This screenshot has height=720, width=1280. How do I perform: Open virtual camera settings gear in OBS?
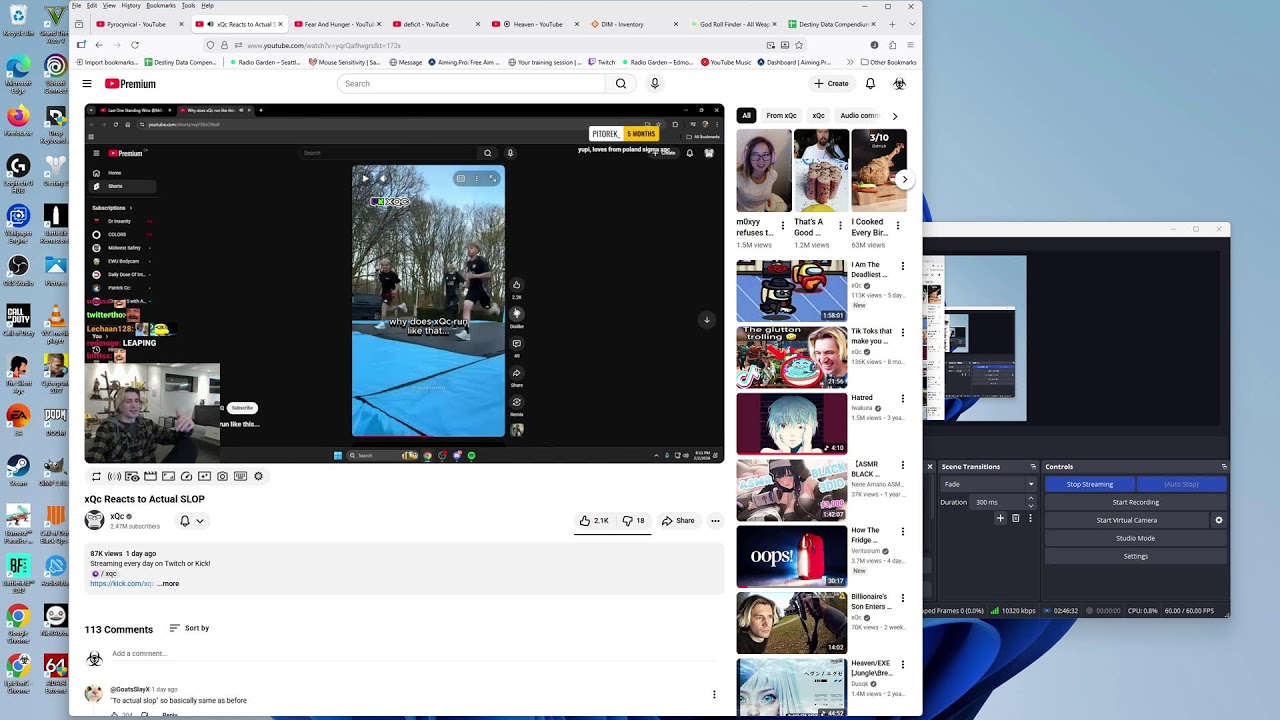coord(1218,520)
